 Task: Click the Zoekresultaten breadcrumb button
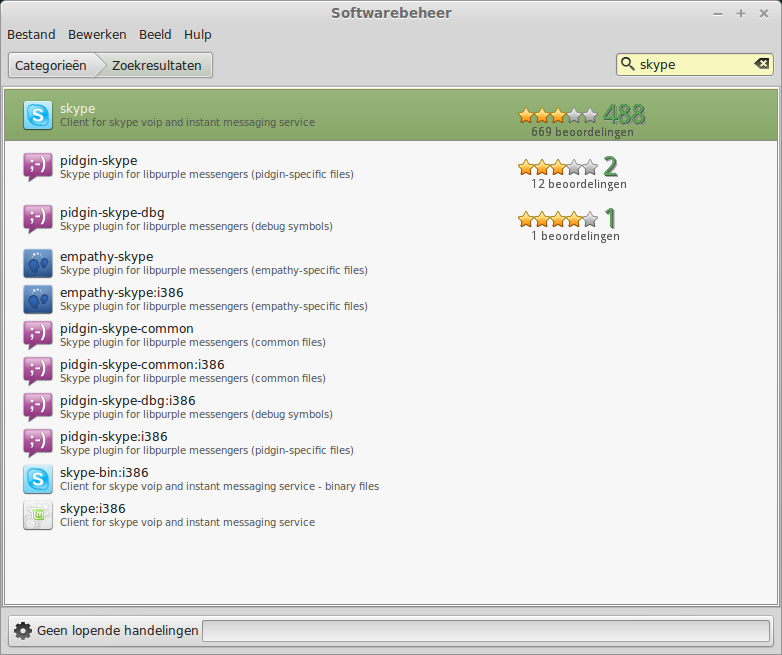(156, 65)
